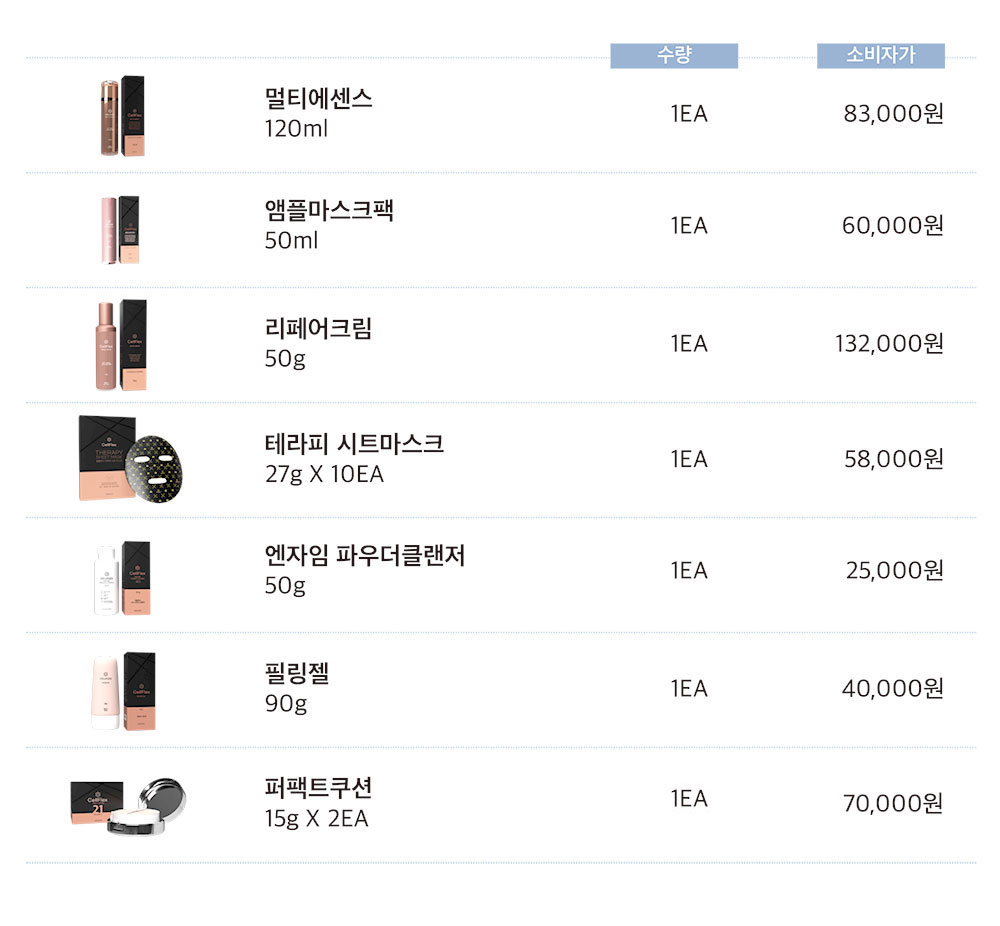Click the 70,000원 price of 퍼팩트쿠션
1000x926 pixels.
click(893, 803)
